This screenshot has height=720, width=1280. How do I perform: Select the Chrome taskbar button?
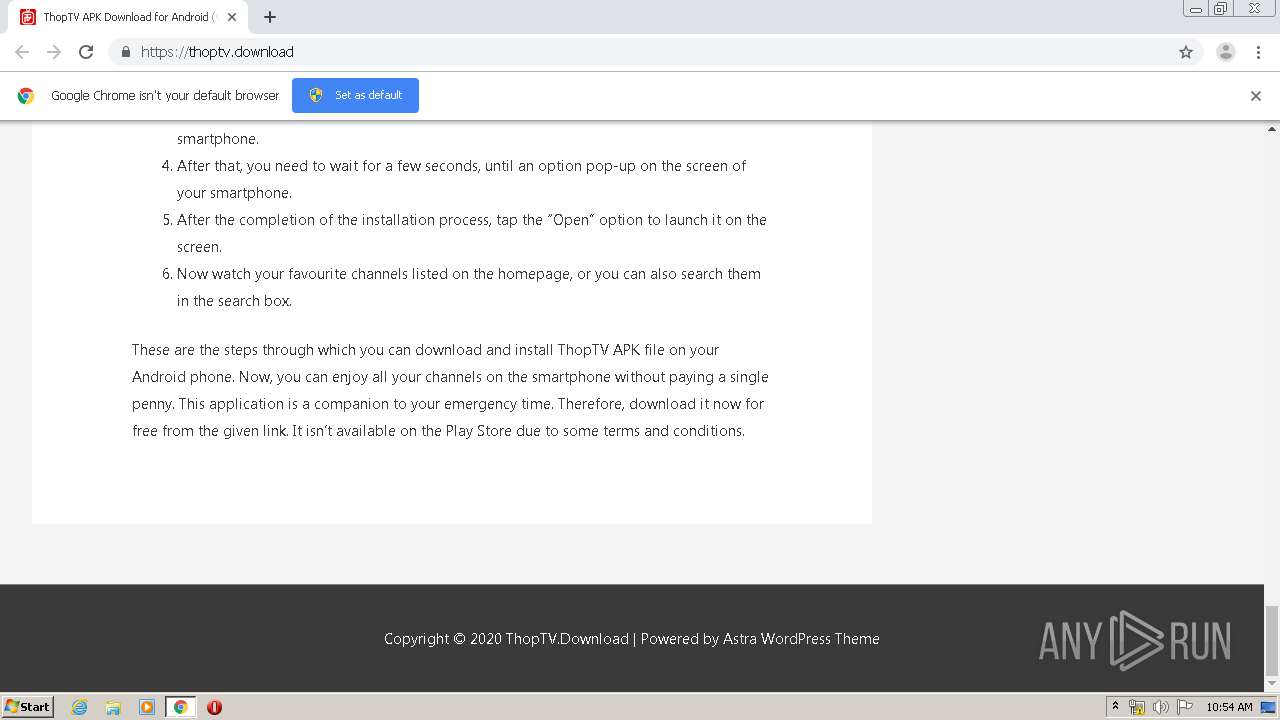click(180, 707)
